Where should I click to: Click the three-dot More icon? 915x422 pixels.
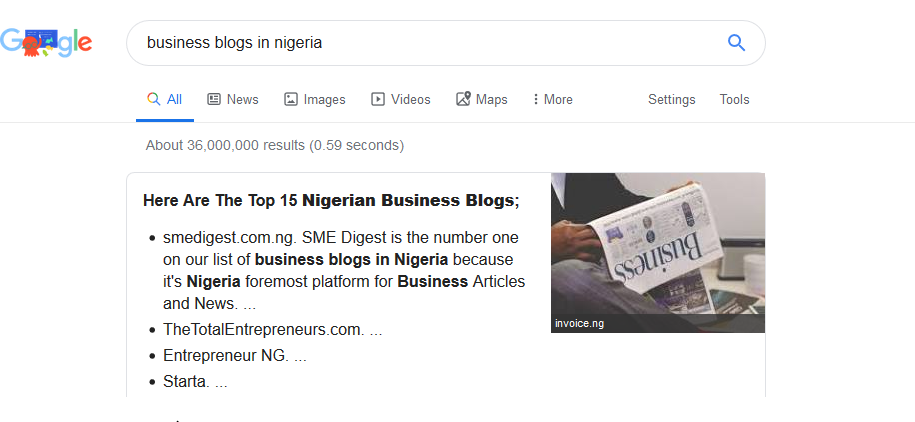pos(536,99)
